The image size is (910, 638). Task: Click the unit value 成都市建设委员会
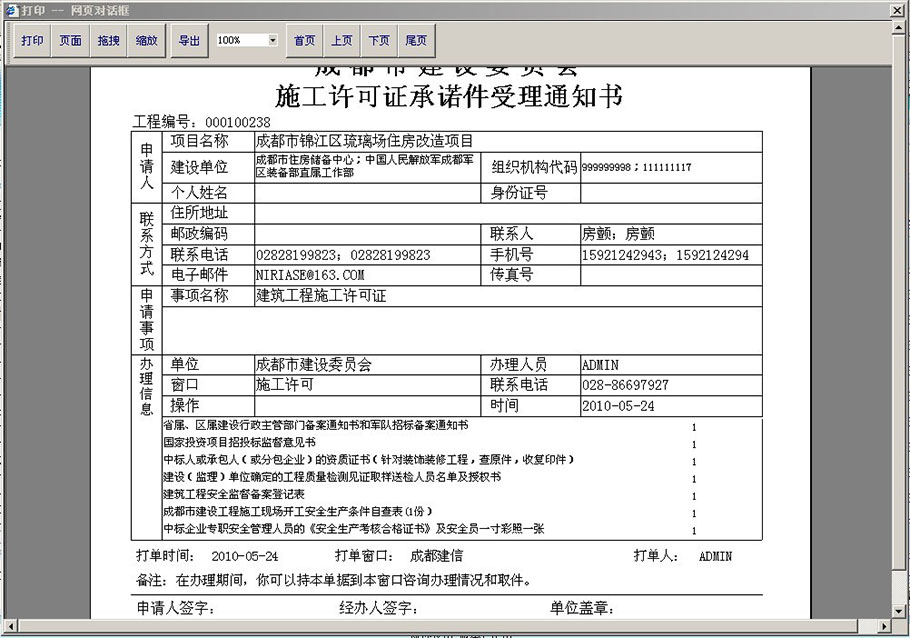click(x=313, y=365)
